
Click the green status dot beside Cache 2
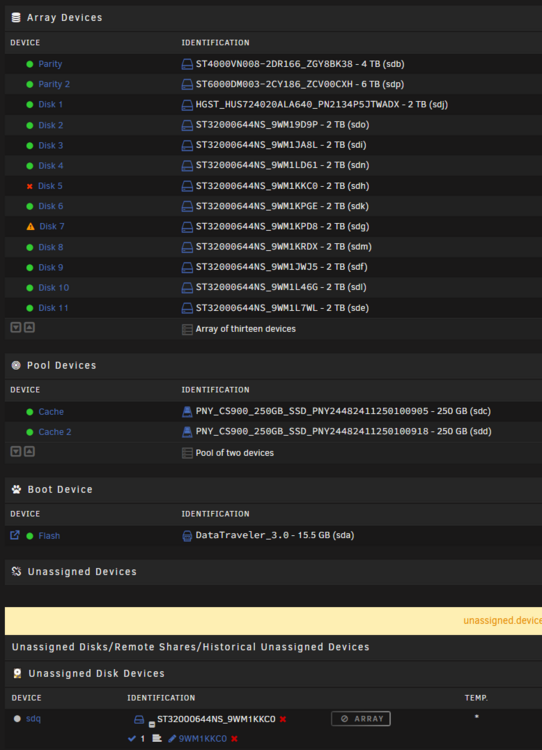(30, 432)
